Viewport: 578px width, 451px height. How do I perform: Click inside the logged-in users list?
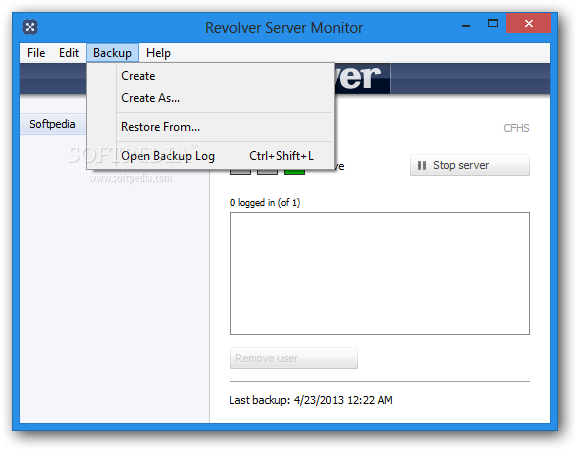[x=380, y=274]
